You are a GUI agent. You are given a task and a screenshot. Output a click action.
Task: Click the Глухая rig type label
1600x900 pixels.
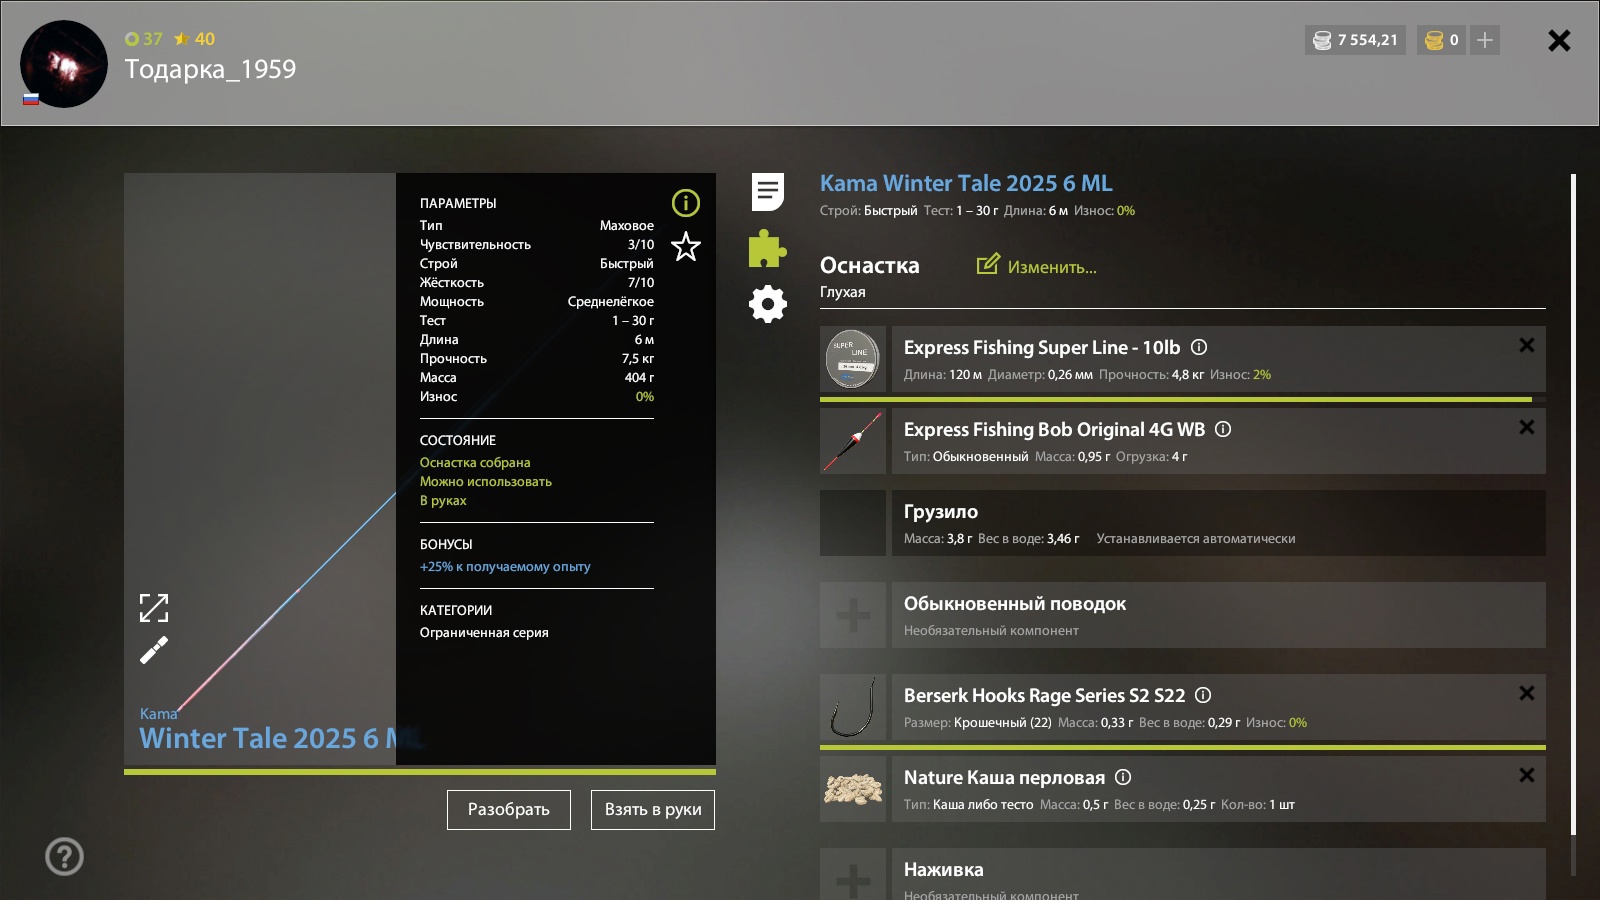pos(843,292)
